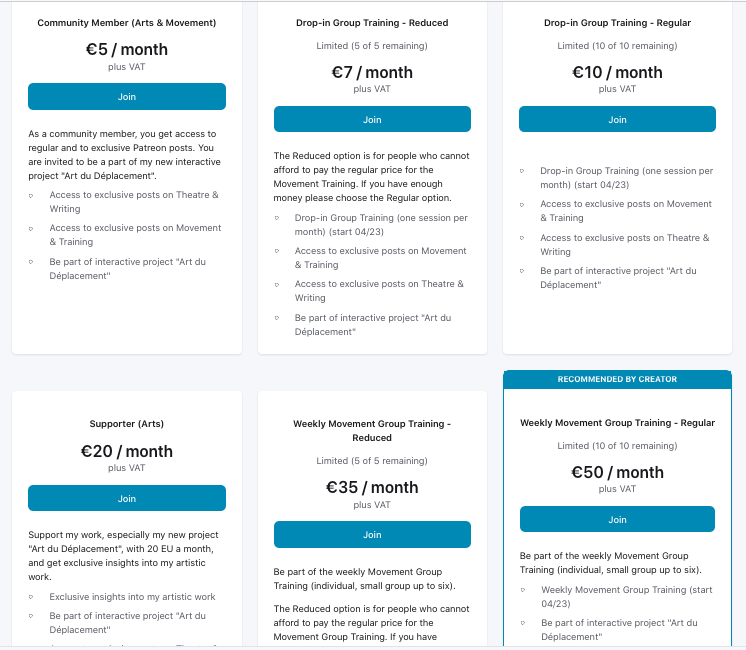
Task: Click the €35 / month price
Action: [372, 487]
